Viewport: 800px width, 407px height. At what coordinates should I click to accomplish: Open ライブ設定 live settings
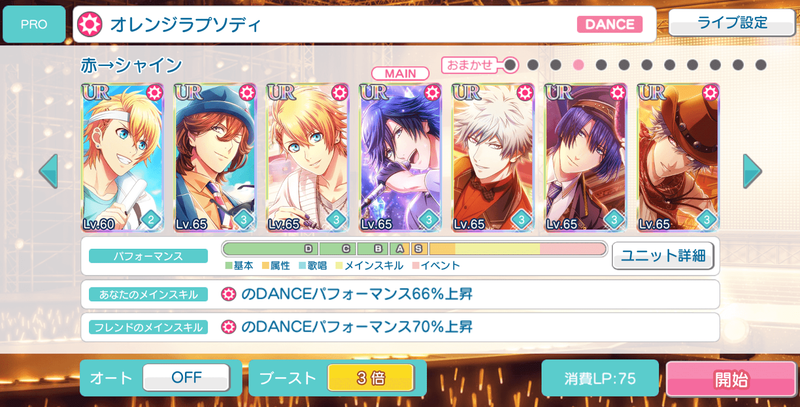click(732, 22)
